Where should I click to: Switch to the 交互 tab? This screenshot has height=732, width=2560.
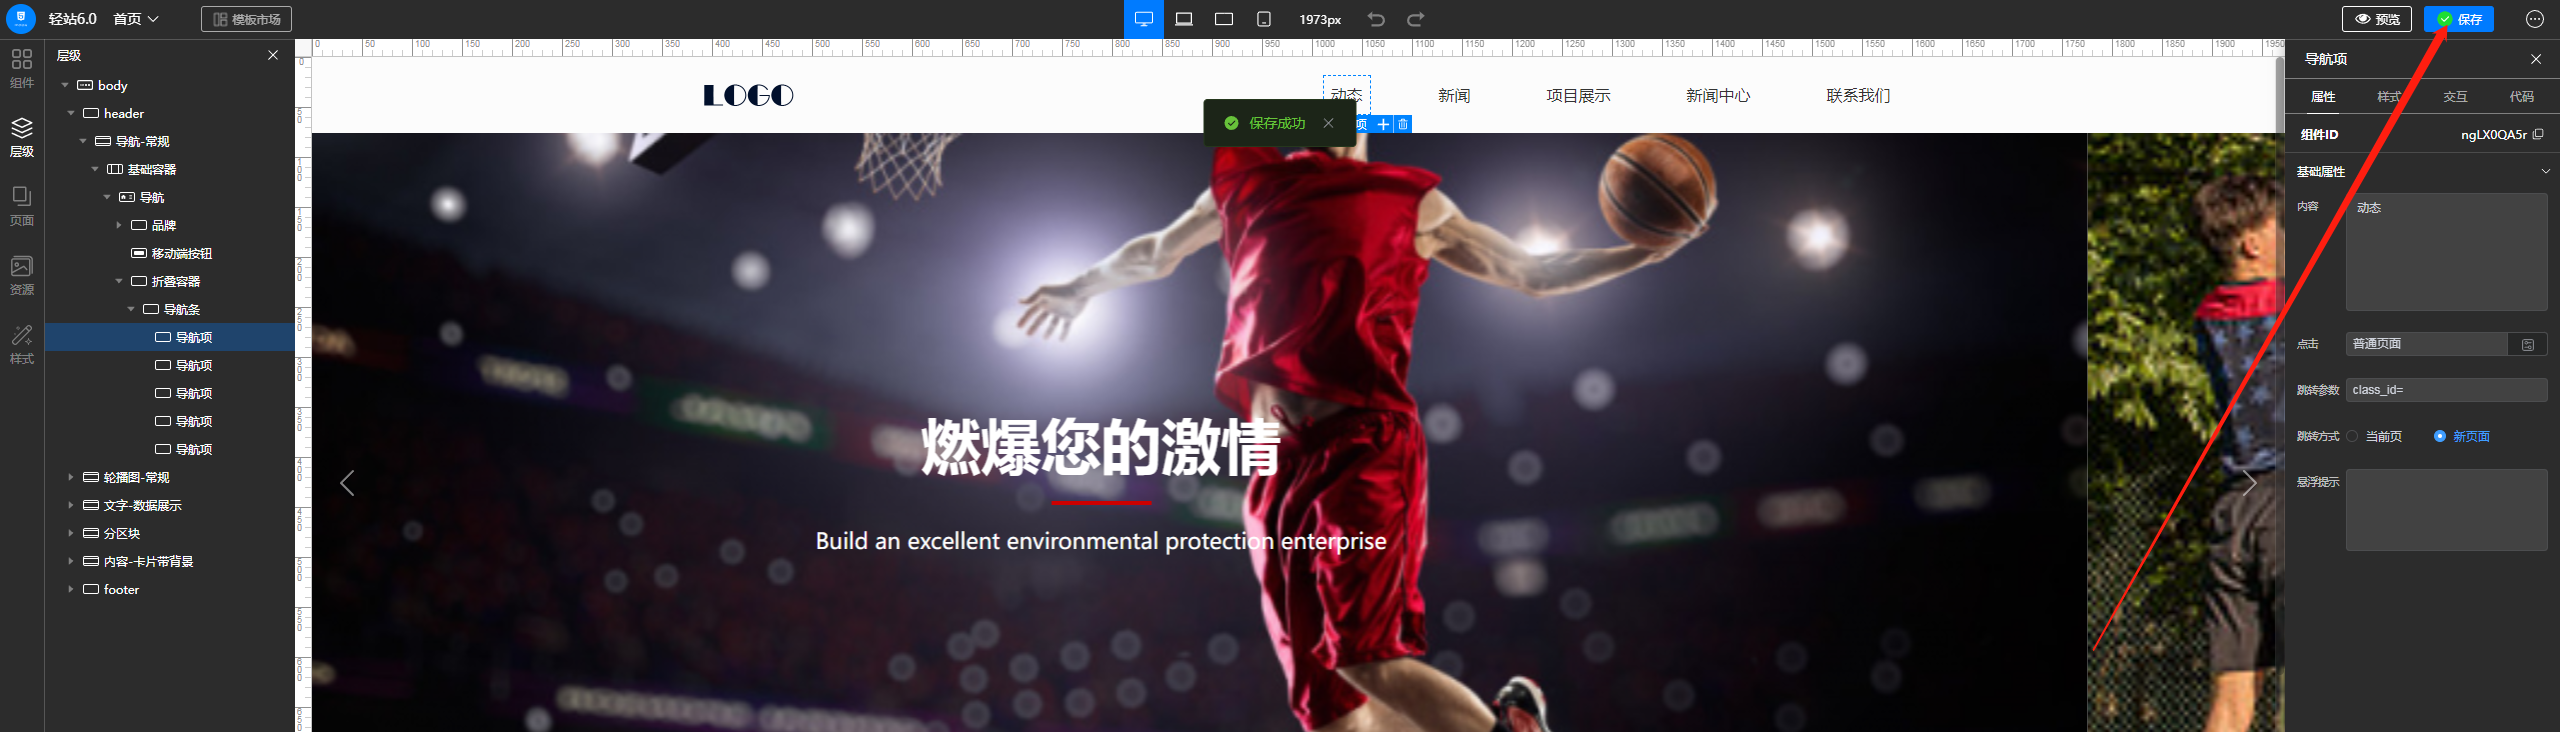tap(2455, 96)
